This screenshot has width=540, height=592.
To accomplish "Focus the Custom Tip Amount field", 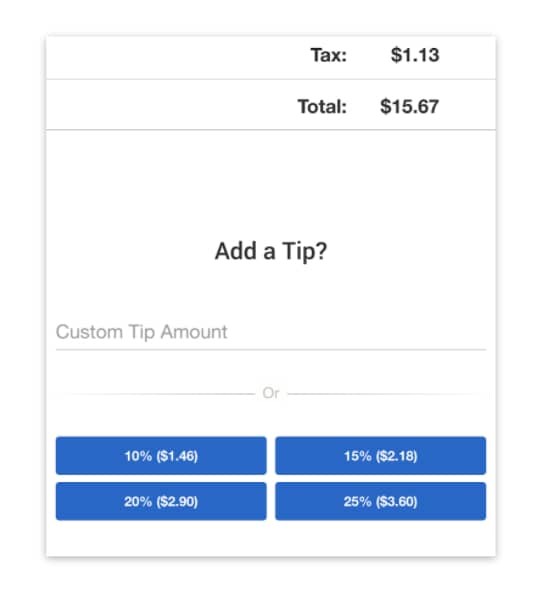I will click(x=271, y=332).
